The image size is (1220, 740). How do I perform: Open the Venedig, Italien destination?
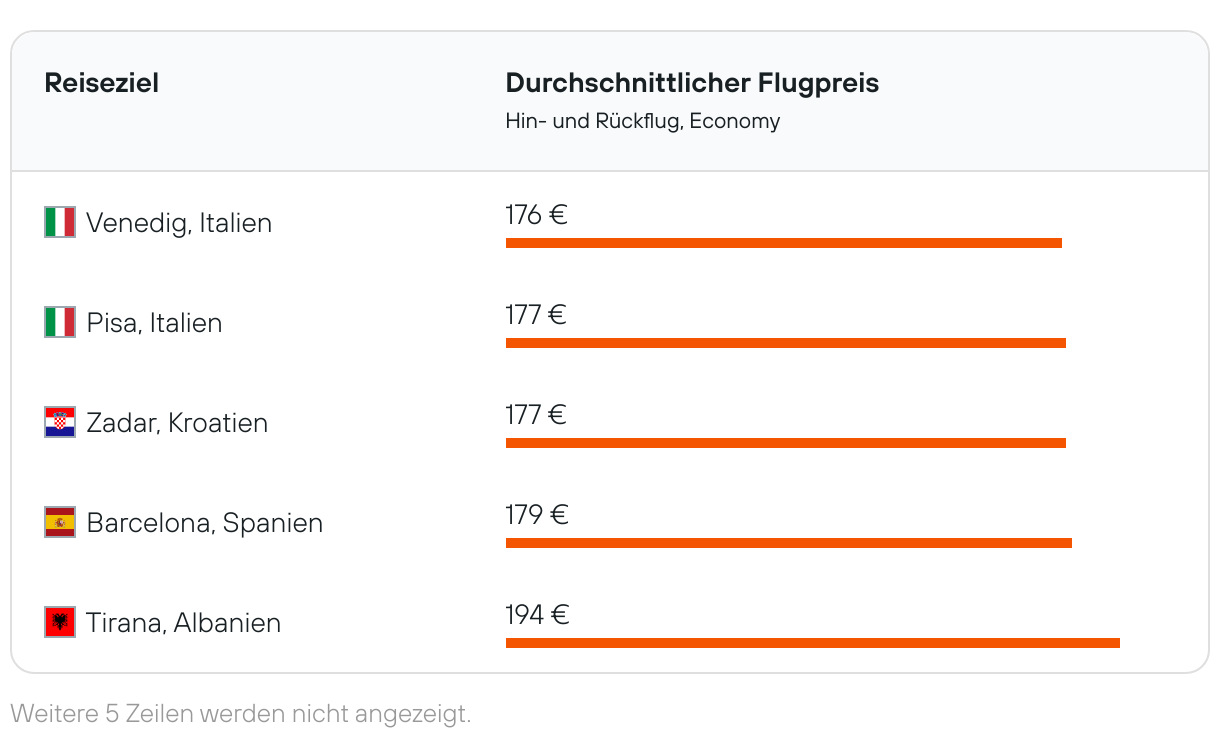click(x=179, y=222)
